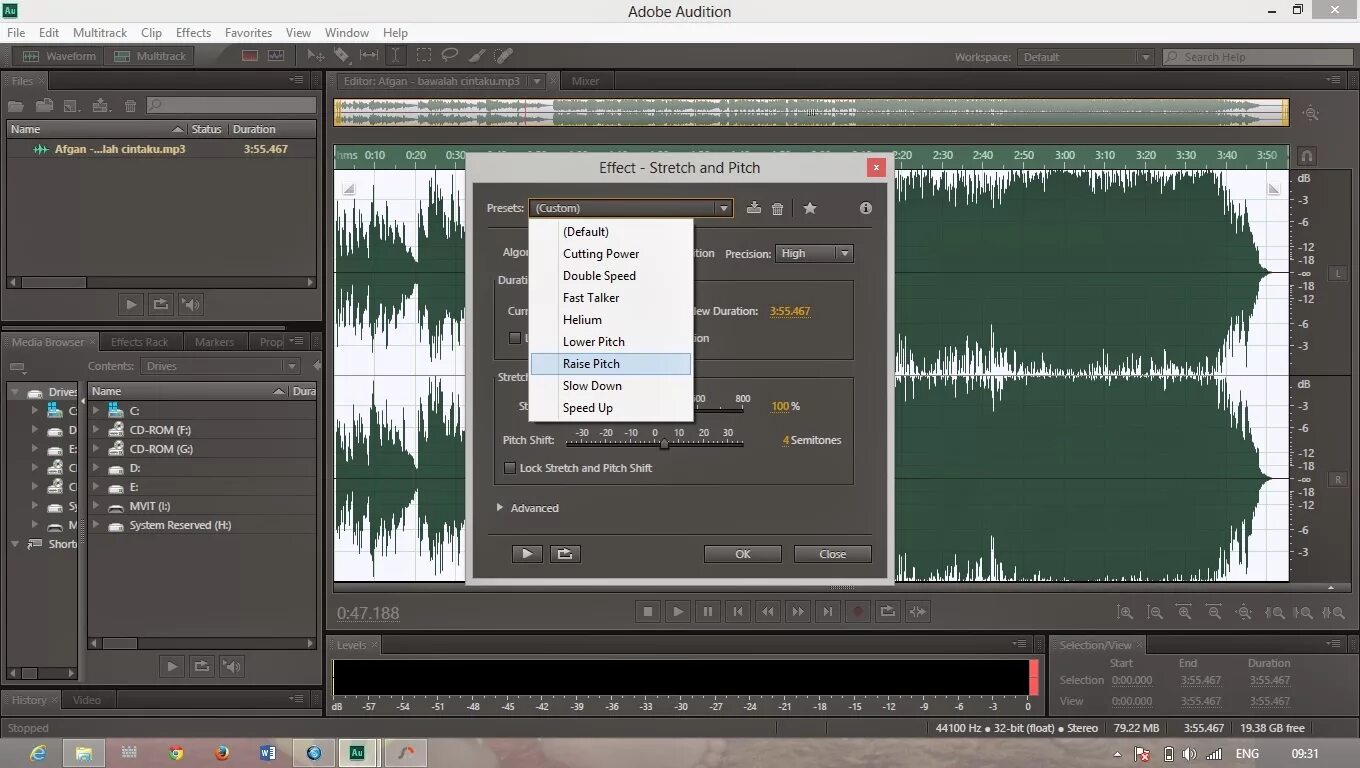Expand the System Reserved (H:) drive
Screen dimensions: 1360x768
[x=97, y=525]
